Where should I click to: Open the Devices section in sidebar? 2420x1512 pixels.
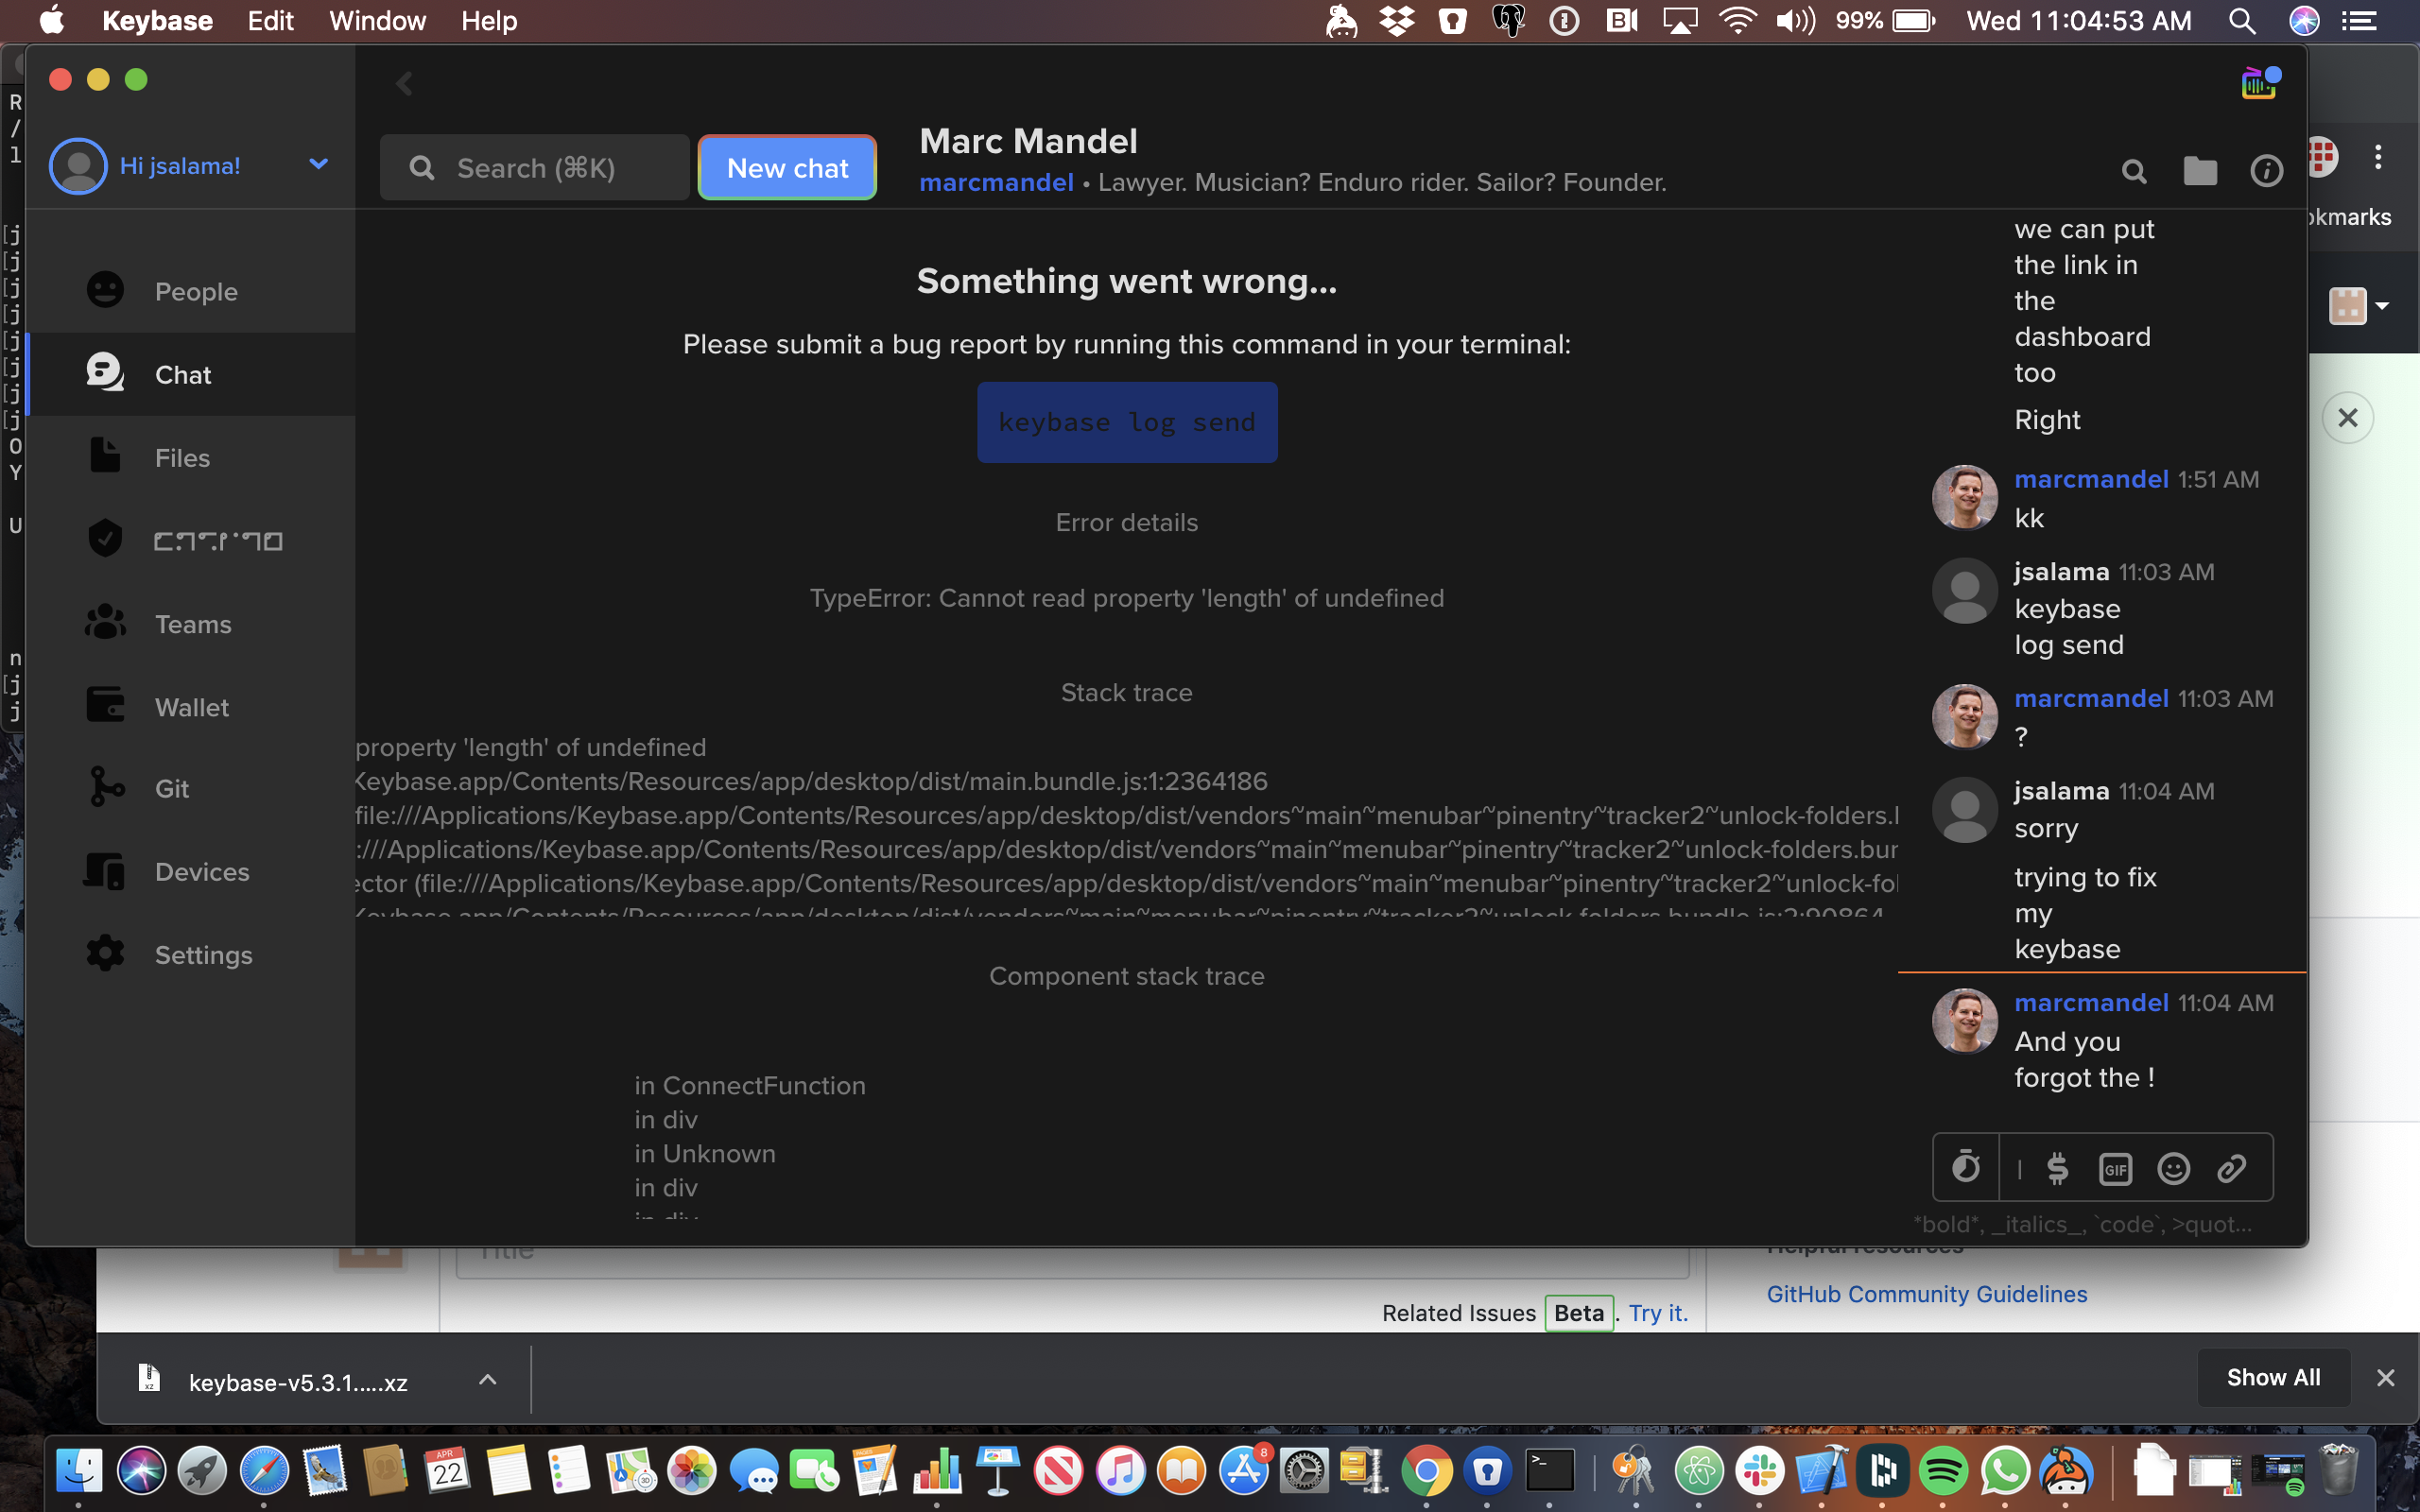click(x=190, y=871)
